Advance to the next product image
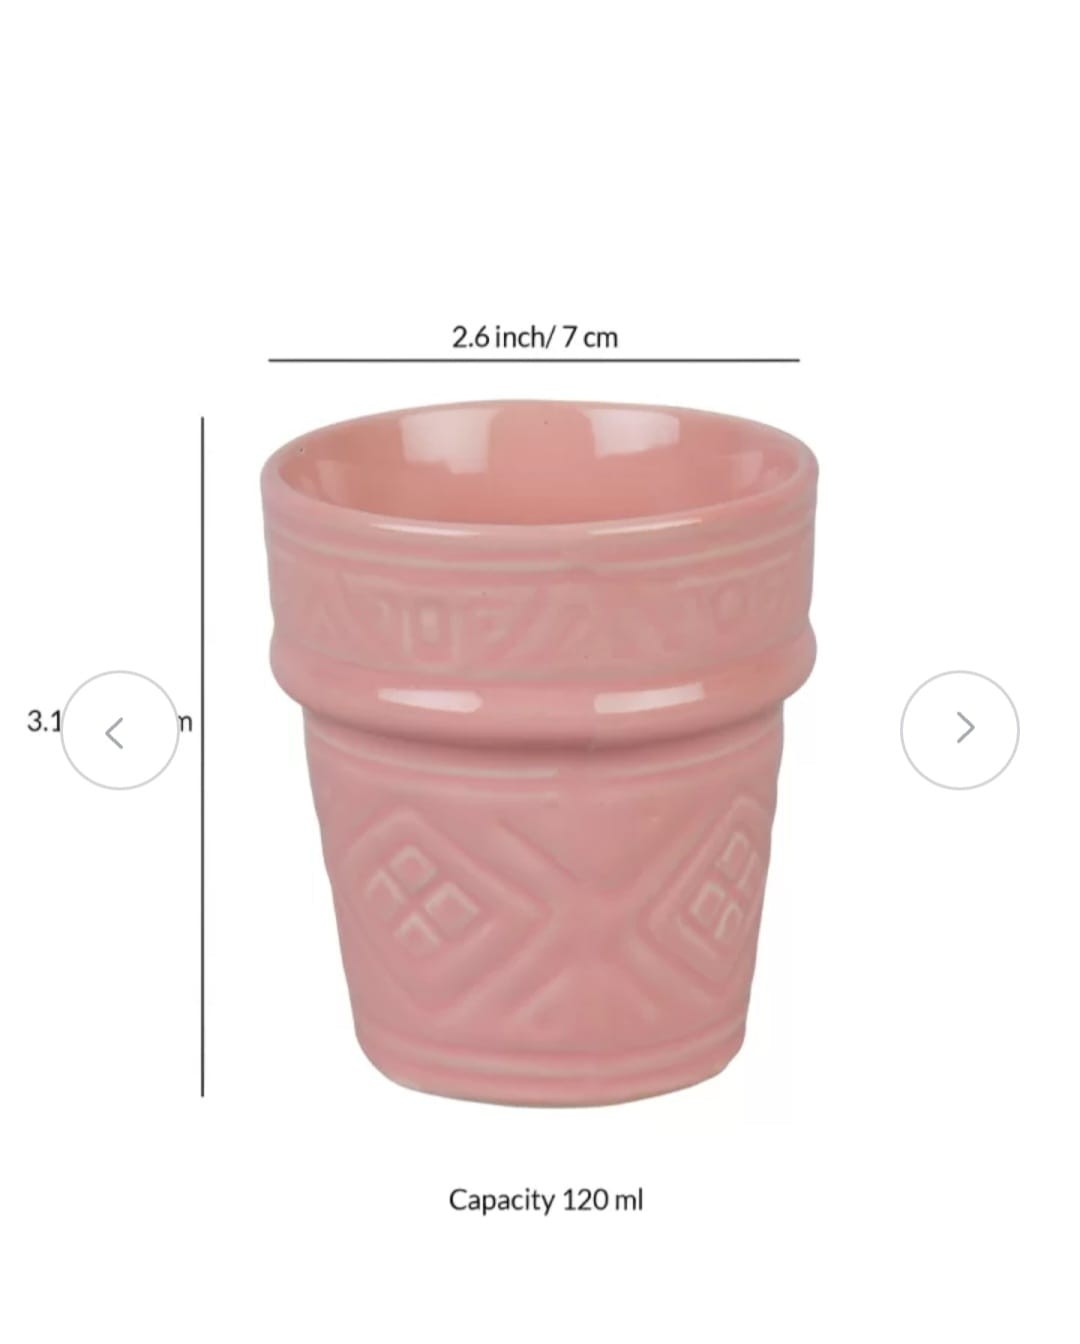Viewport: 1080px width, 1344px height. pyautogui.click(x=960, y=730)
